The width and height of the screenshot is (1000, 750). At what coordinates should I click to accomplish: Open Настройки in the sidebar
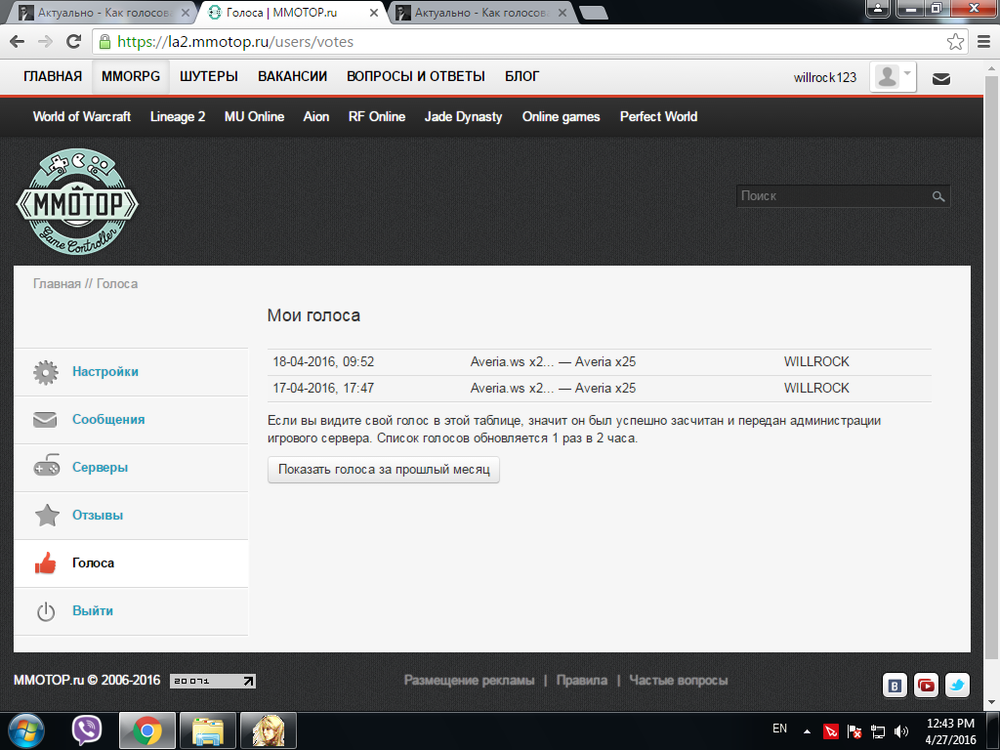click(105, 372)
